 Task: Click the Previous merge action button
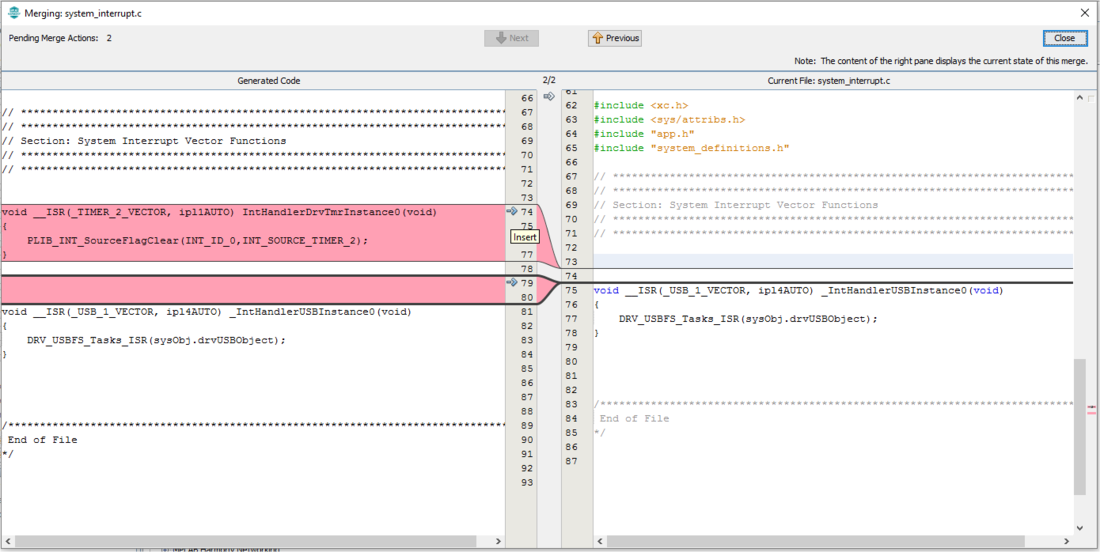tap(615, 38)
